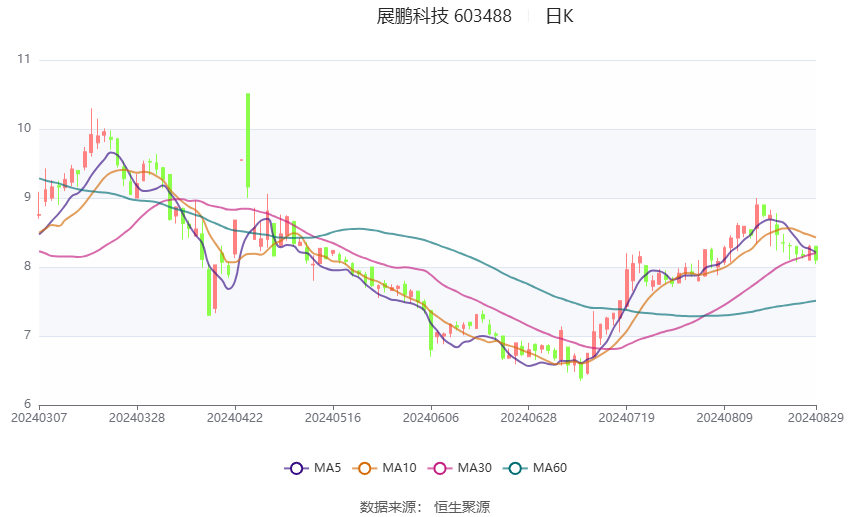The image size is (850, 517).
Task: Click the y-axis value 7
Action: pyautogui.click(x=27, y=335)
